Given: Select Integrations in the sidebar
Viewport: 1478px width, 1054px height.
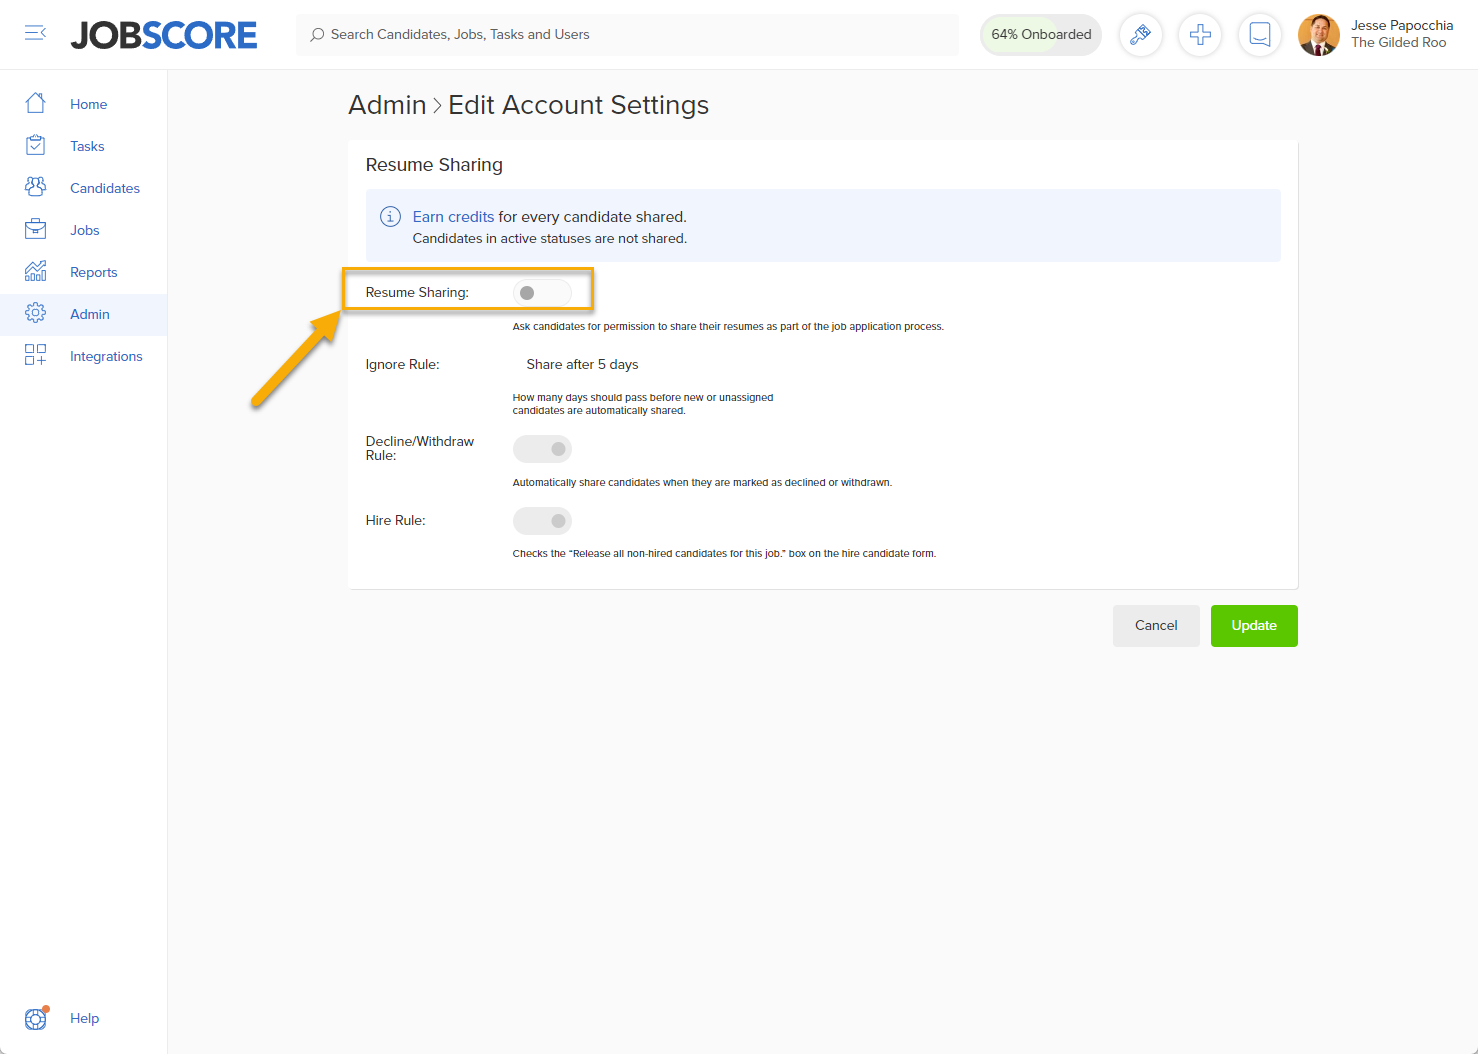Looking at the screenshot, I should [x=106, y=356].
